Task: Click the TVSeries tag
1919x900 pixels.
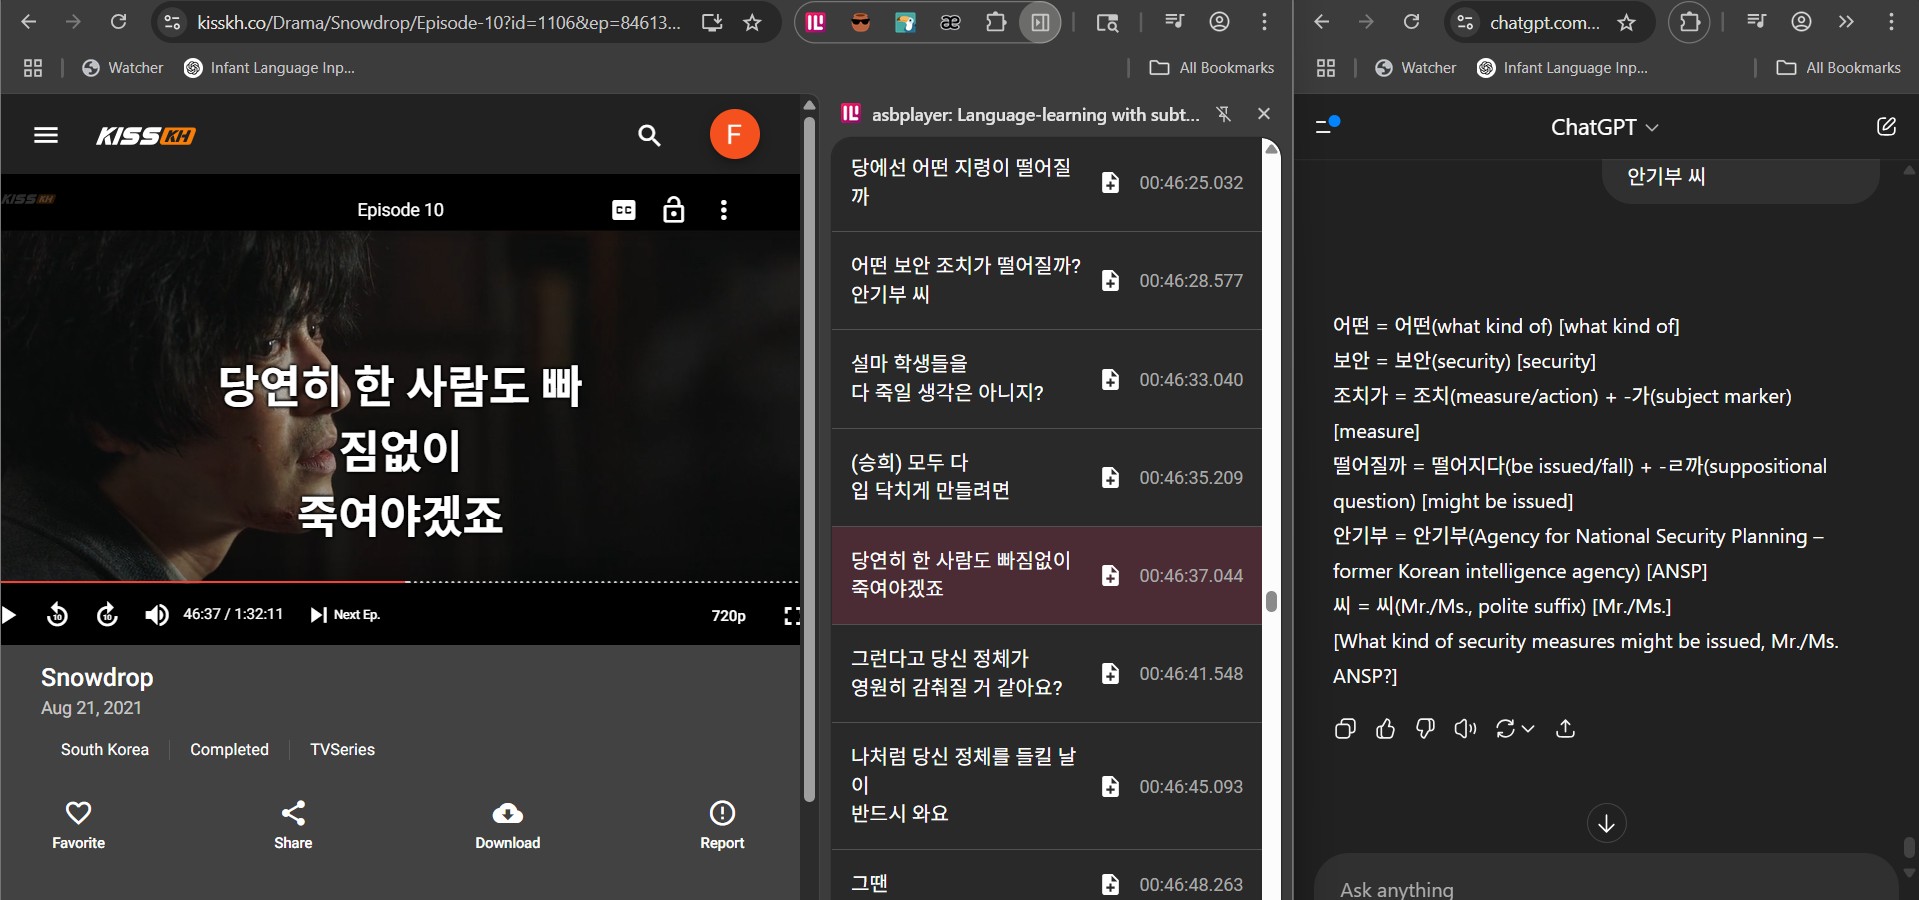Action: (x=342, y=749)
